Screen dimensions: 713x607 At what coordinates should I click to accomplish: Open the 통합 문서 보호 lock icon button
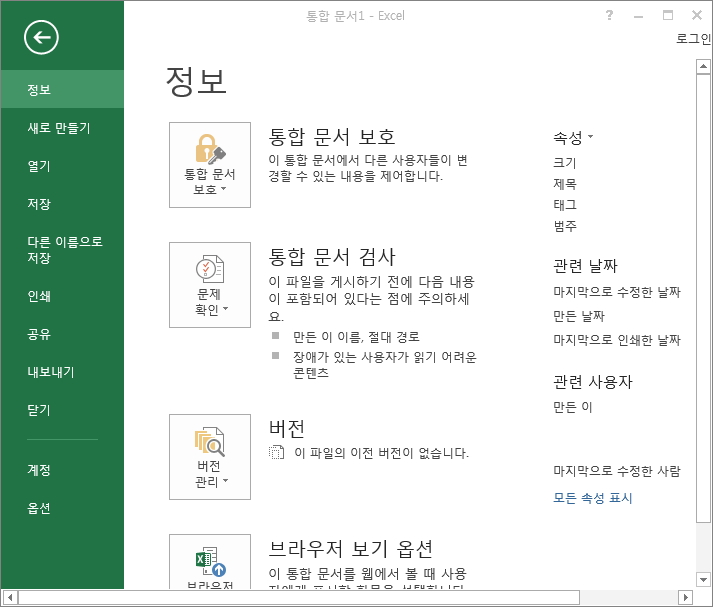[x=210, y=165]
